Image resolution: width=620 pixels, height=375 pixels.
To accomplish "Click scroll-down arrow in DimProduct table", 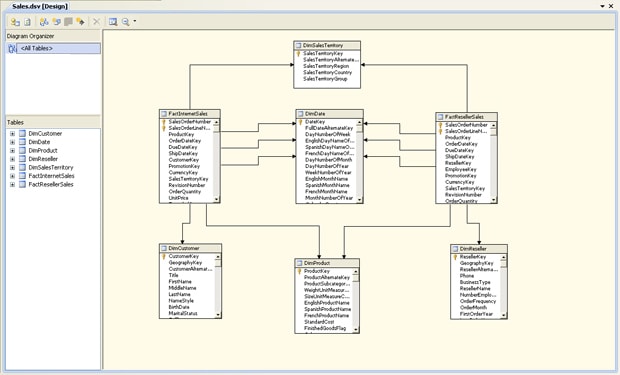I will tap(355, 330).
